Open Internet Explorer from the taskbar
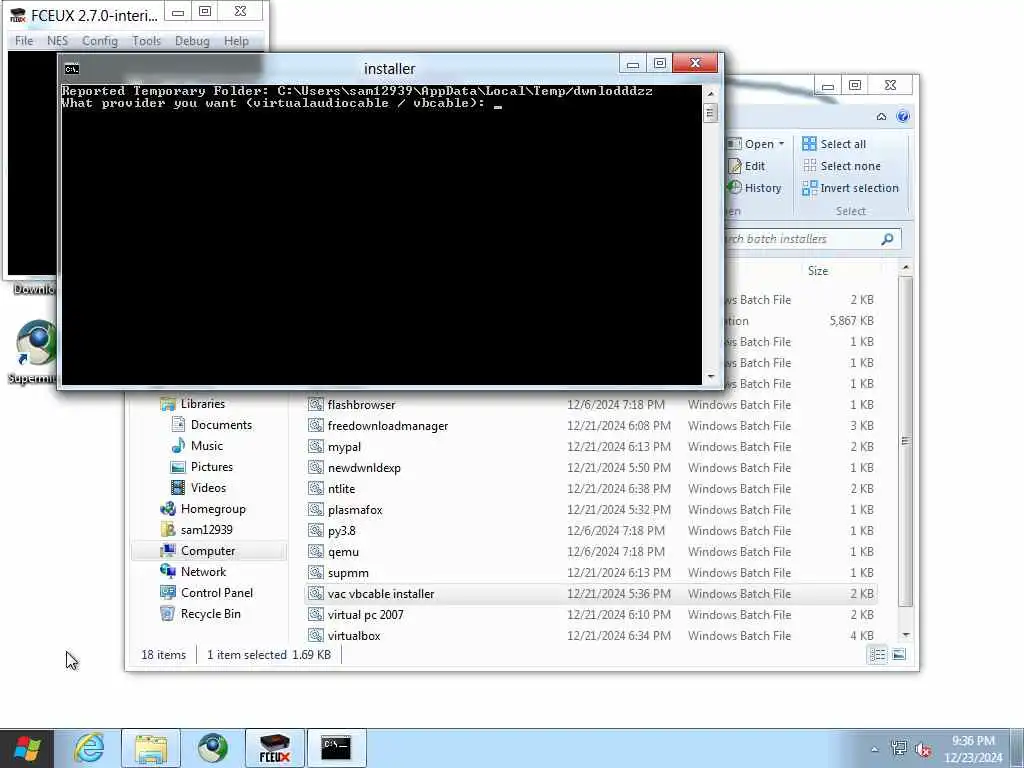 [89, 748]
